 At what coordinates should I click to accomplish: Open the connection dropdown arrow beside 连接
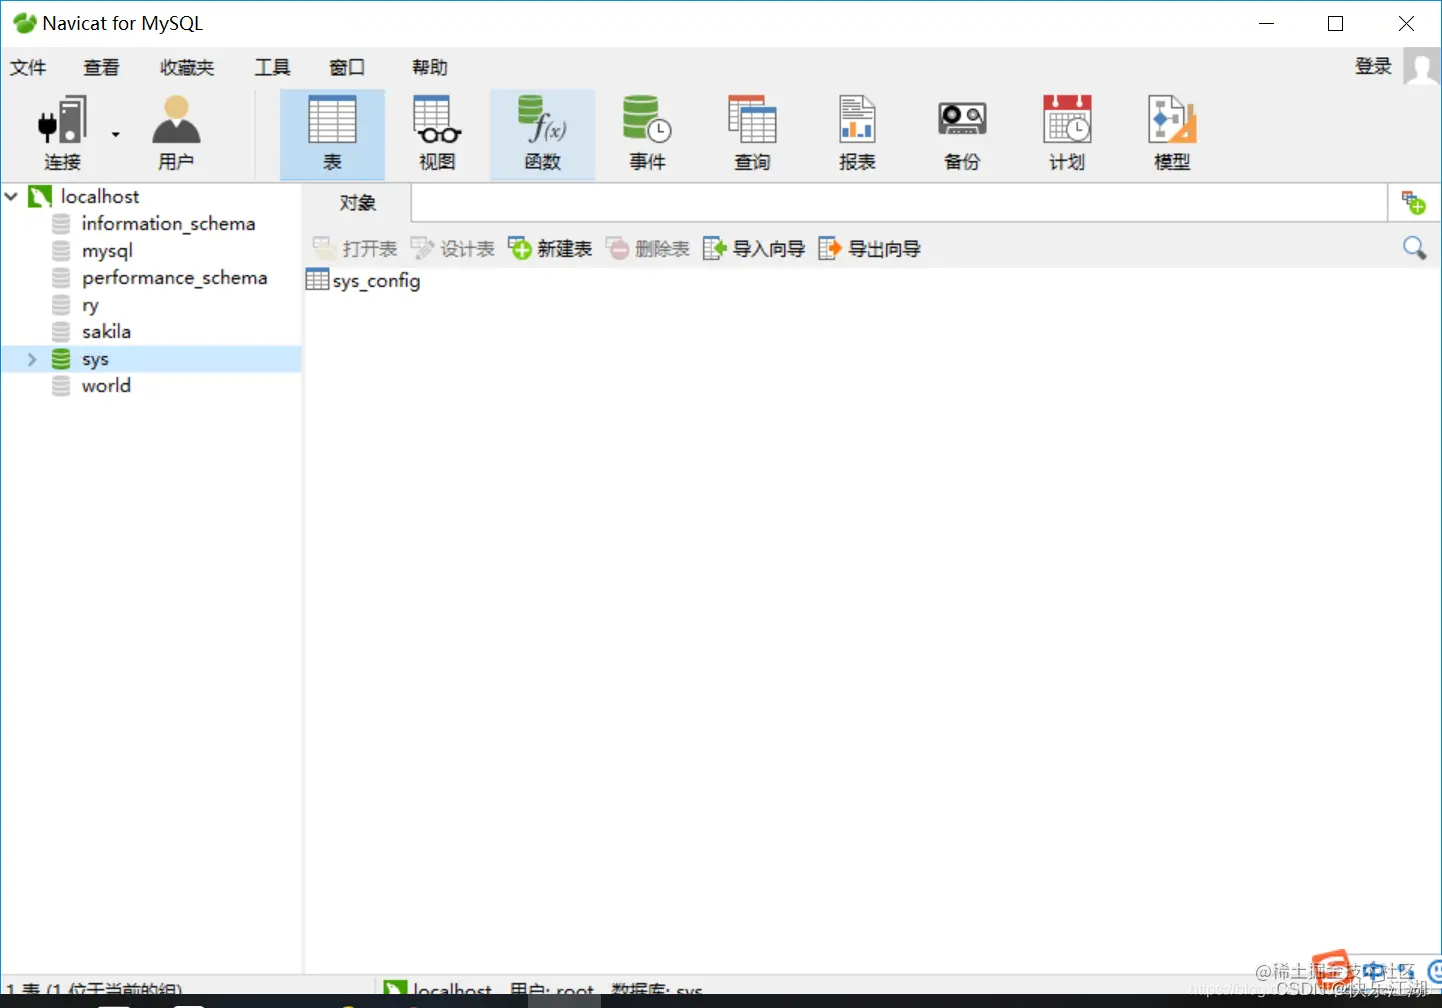pyautogui.click(x=116, y=134)
